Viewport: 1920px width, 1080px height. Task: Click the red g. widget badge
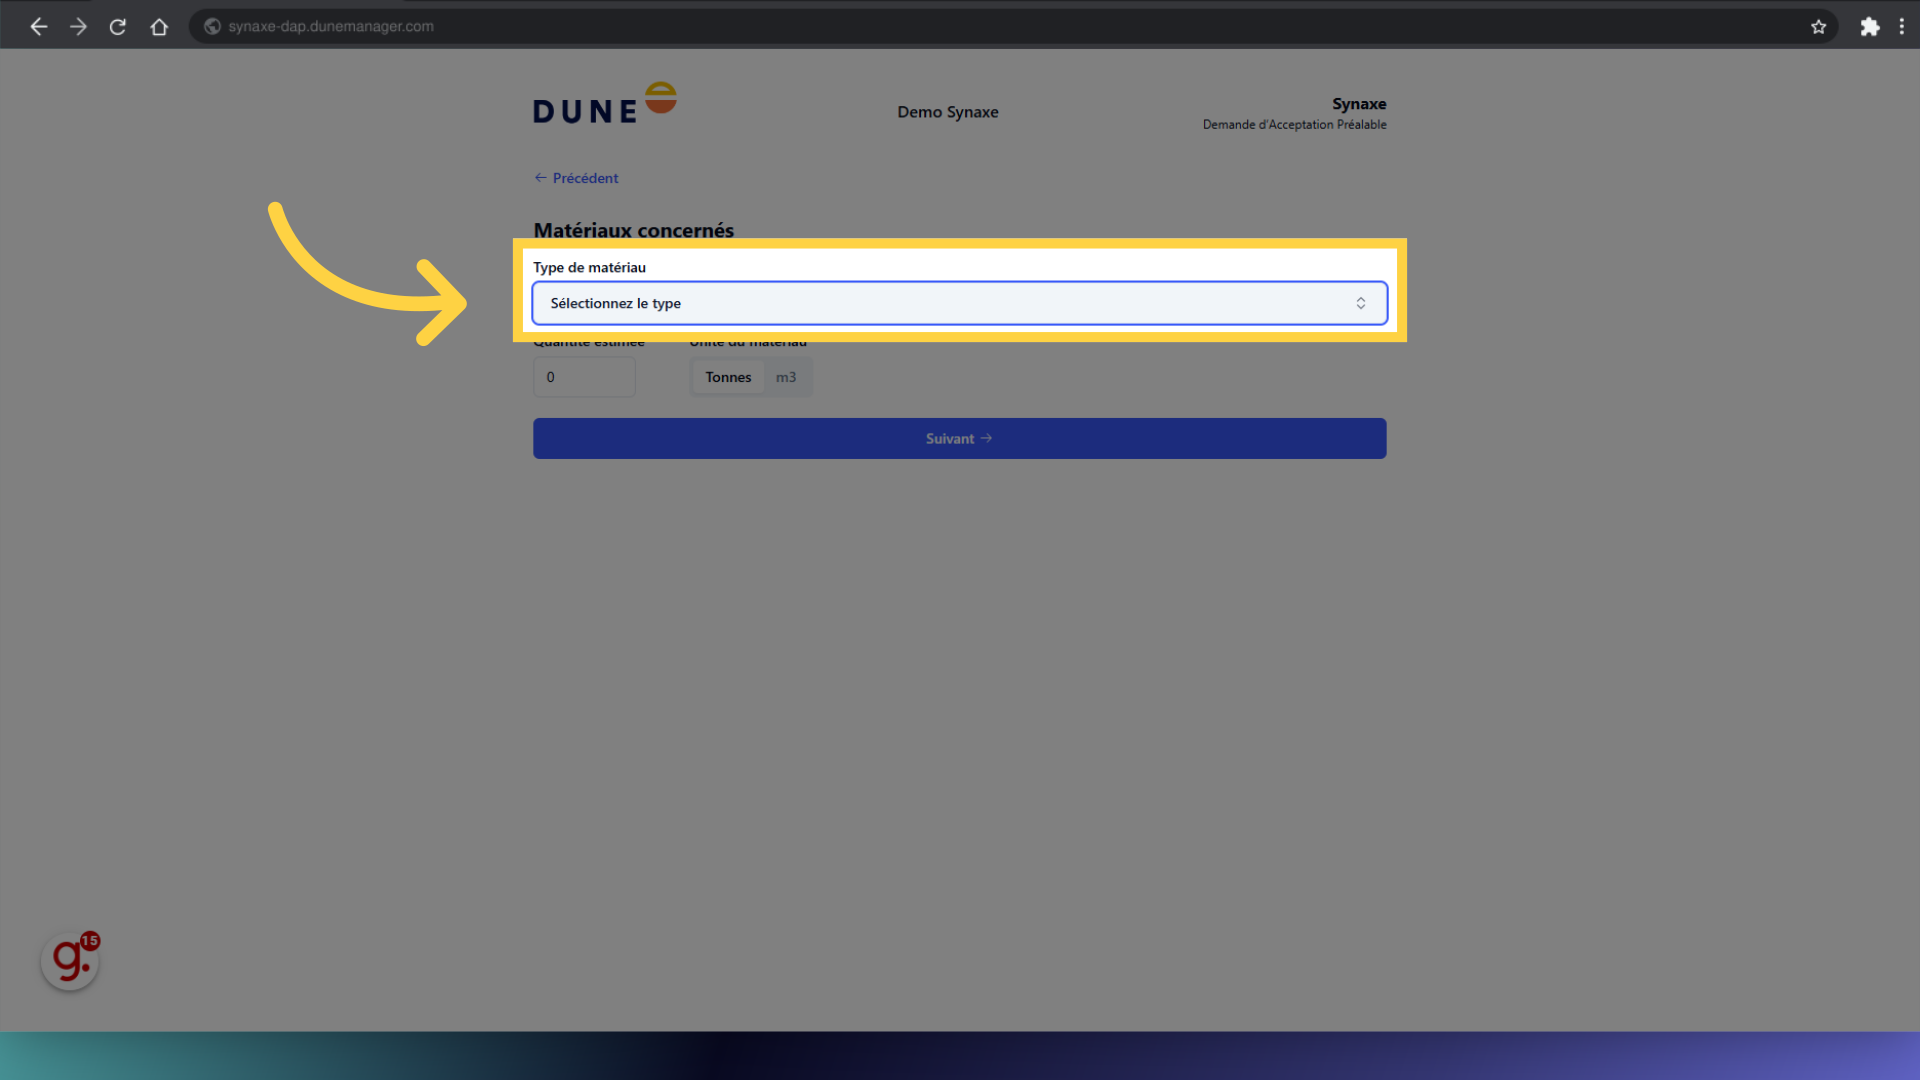70,961
